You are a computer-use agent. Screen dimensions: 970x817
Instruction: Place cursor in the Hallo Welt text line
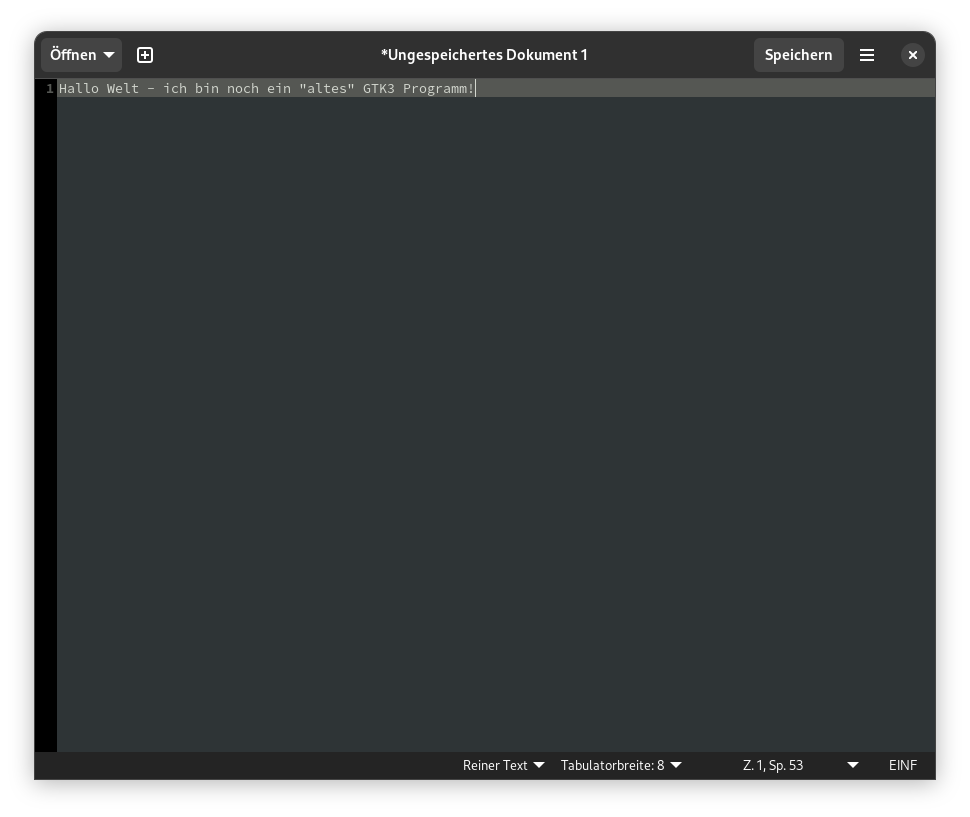[x=496, y=88]
